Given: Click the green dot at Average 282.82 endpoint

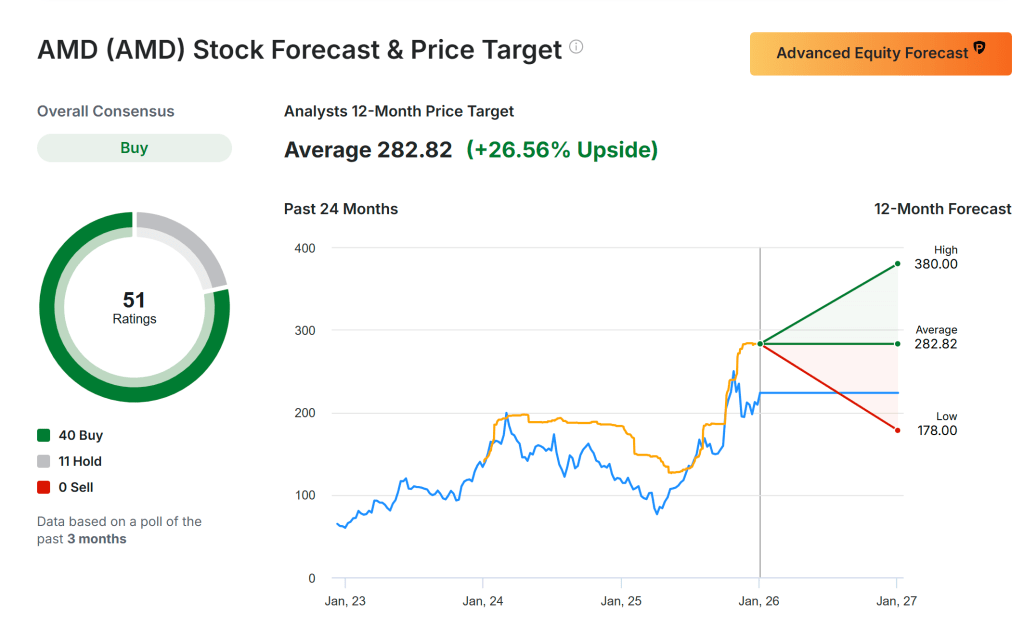Looking at the screenshot, I should pos(898,344).
